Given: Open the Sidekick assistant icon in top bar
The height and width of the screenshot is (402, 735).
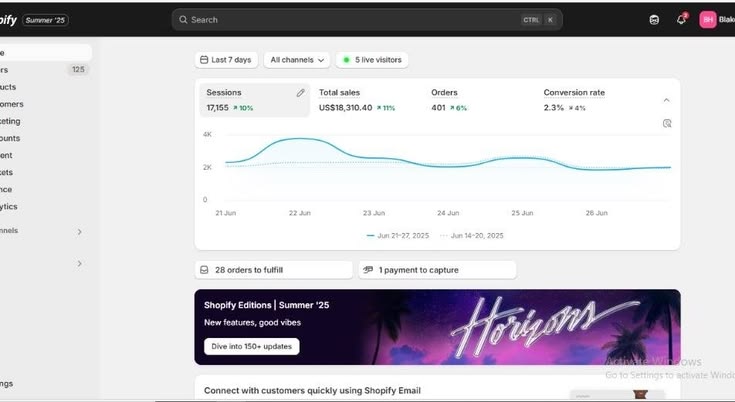Looking at the screenshot, I should click(654, 20).
